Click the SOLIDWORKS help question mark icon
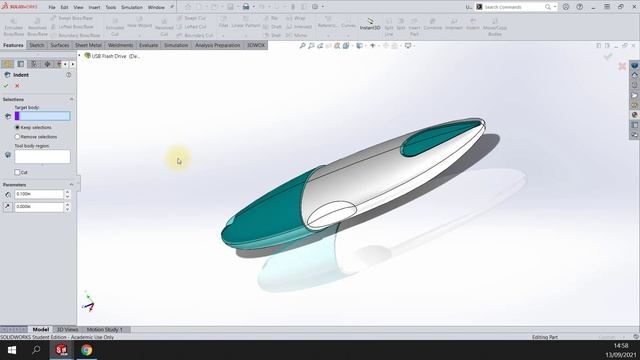The height and width of the screenshot is (360, 640). [580, 7]
